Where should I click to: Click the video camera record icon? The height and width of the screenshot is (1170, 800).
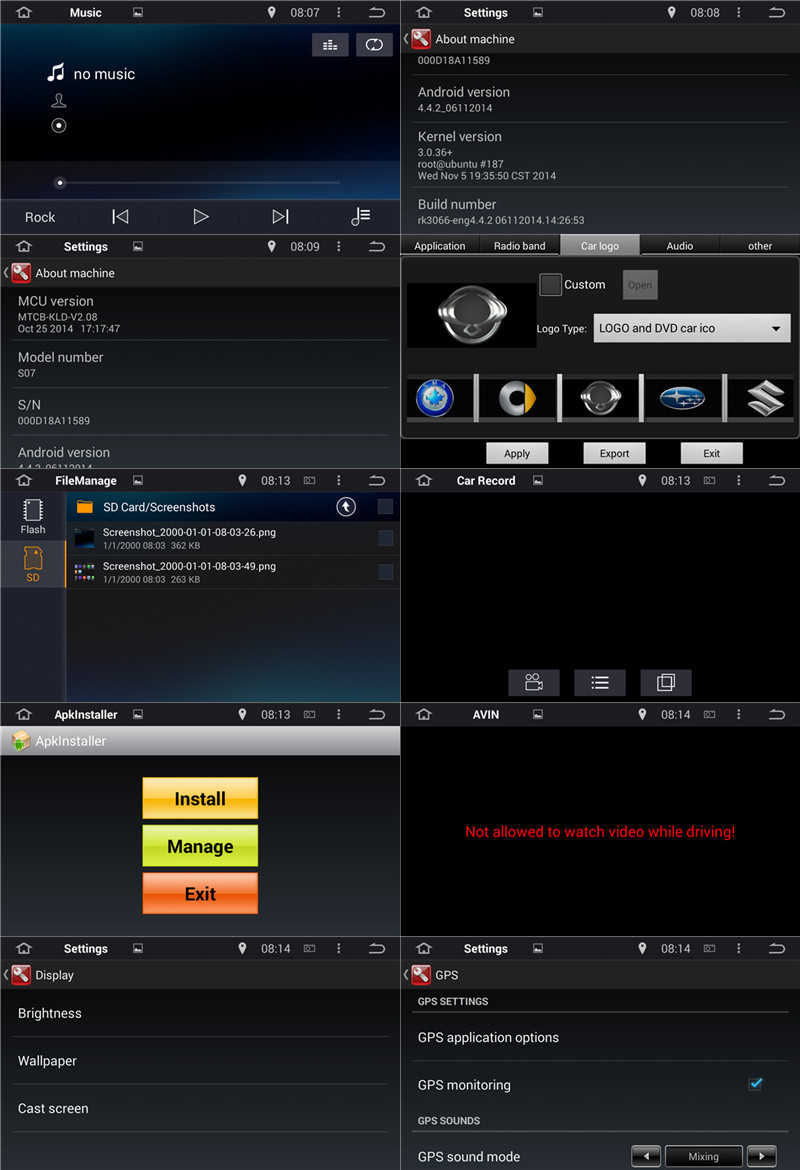[534, 682]
